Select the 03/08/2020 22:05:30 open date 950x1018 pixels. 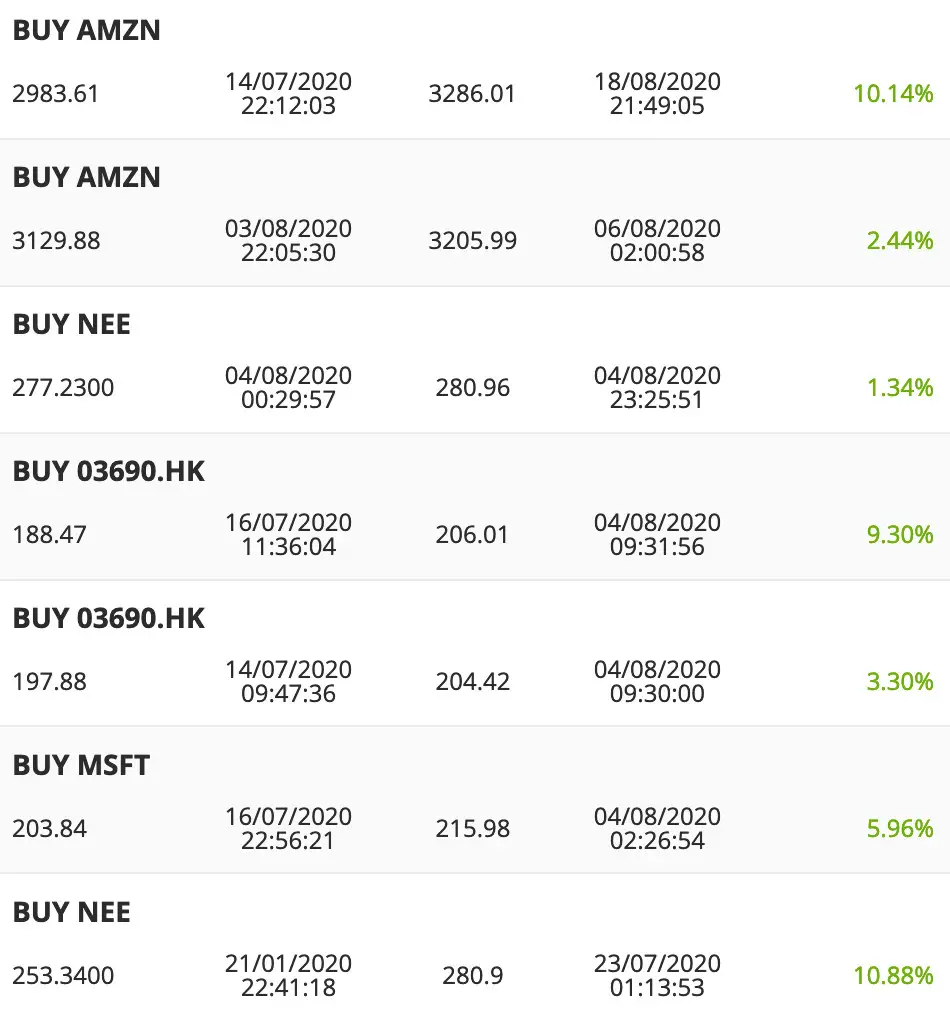tap(288, 241)
